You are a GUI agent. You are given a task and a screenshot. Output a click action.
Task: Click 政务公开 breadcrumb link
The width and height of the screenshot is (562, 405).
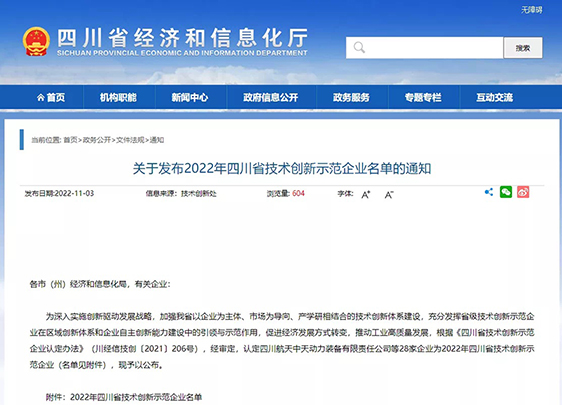pyautogui.click(x=97, y=140)
